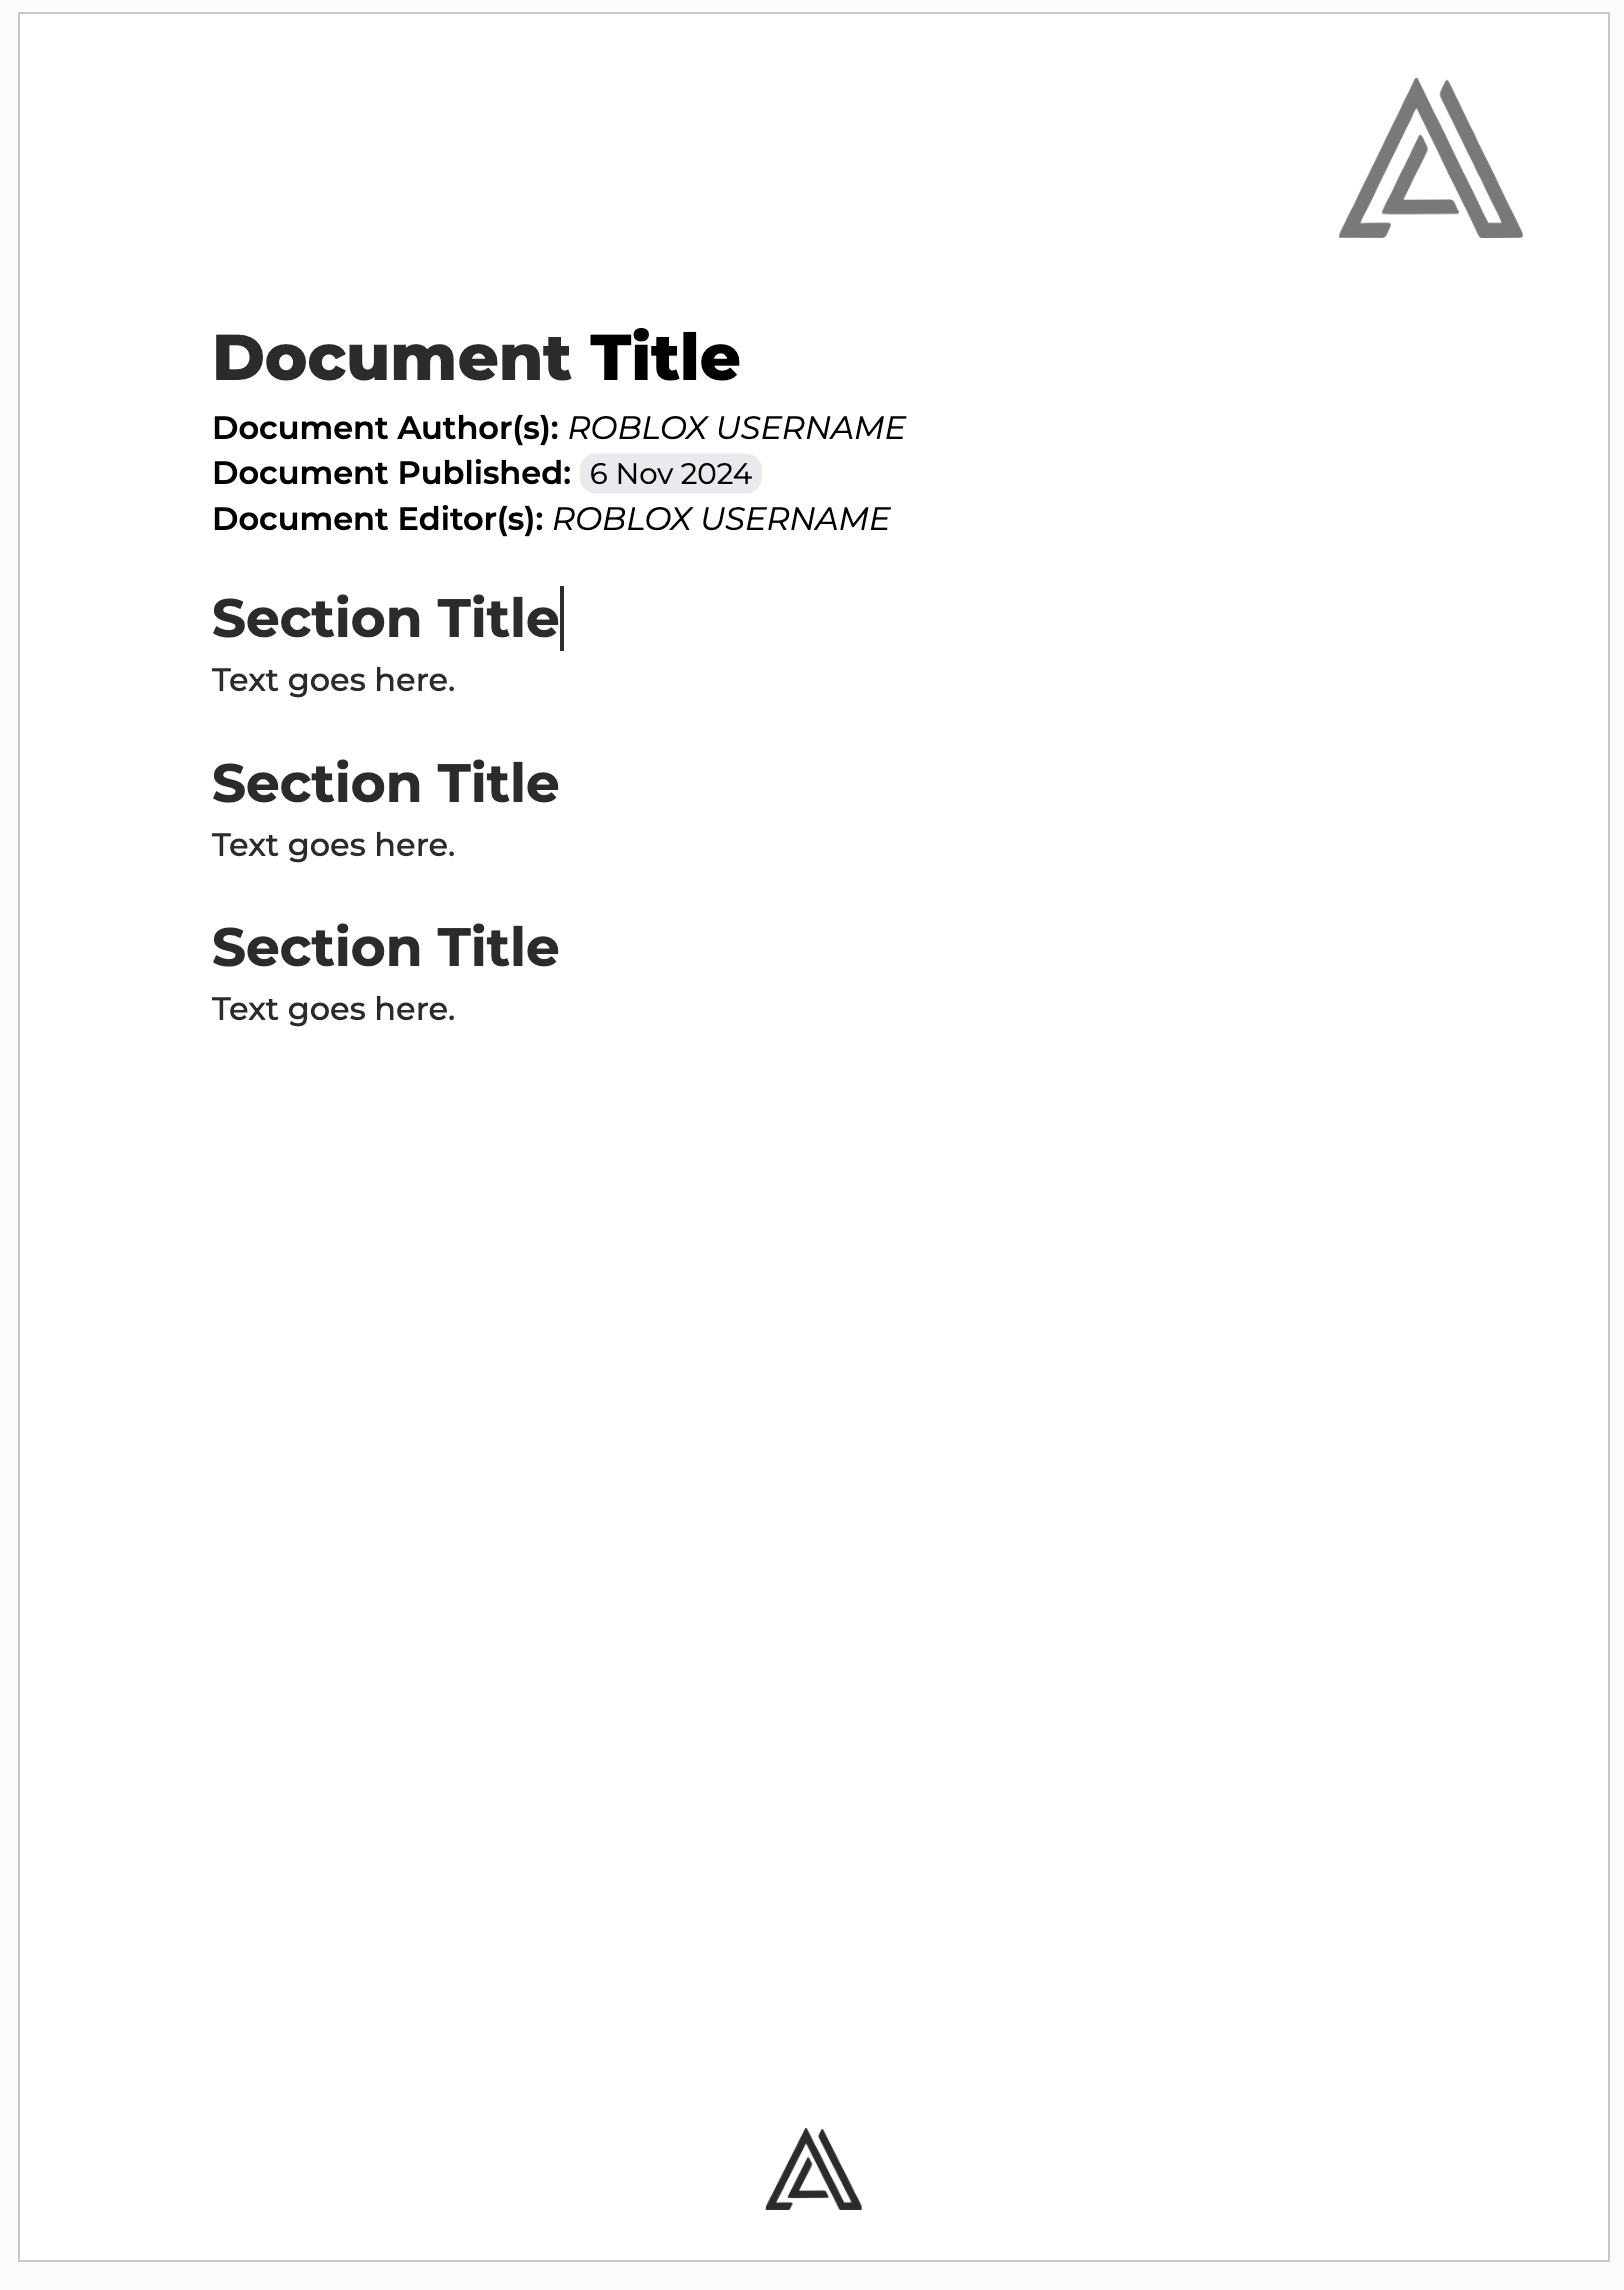Screen dimensions: 1624x2290
Task: Click body text under second Section Title
Action: coord(333,846)
